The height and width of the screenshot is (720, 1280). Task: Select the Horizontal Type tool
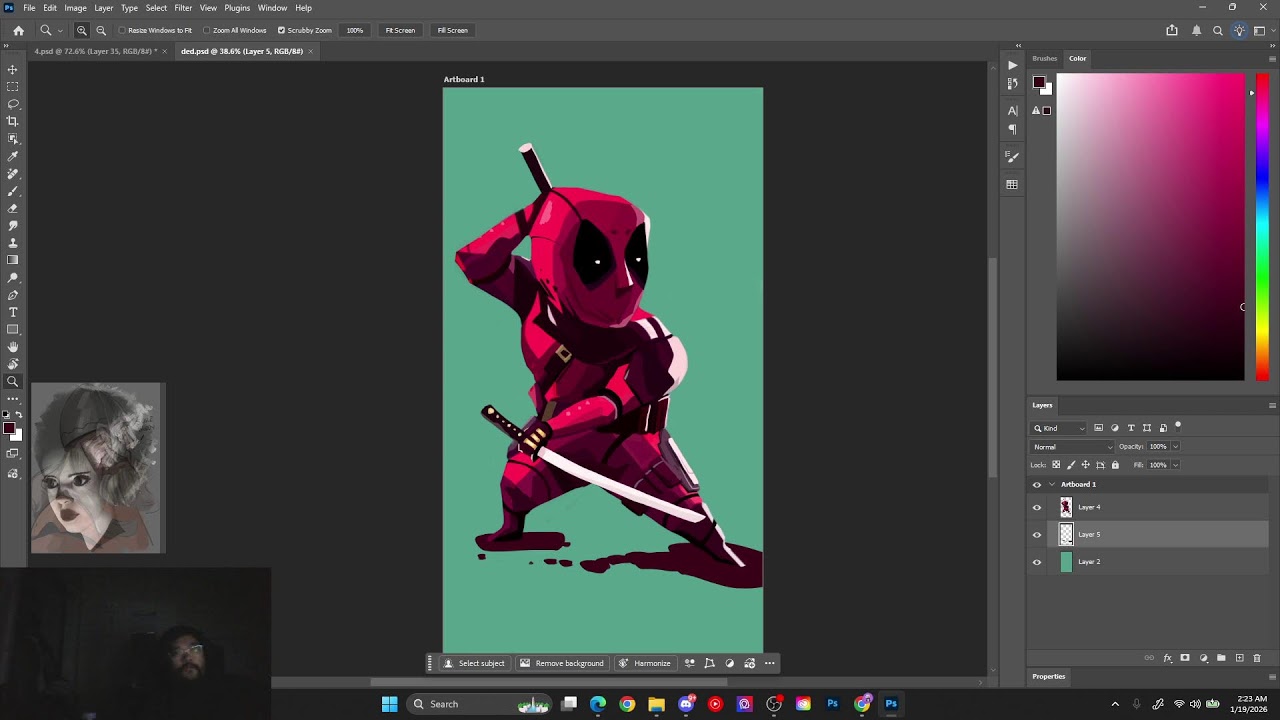[x=13, y=312]
